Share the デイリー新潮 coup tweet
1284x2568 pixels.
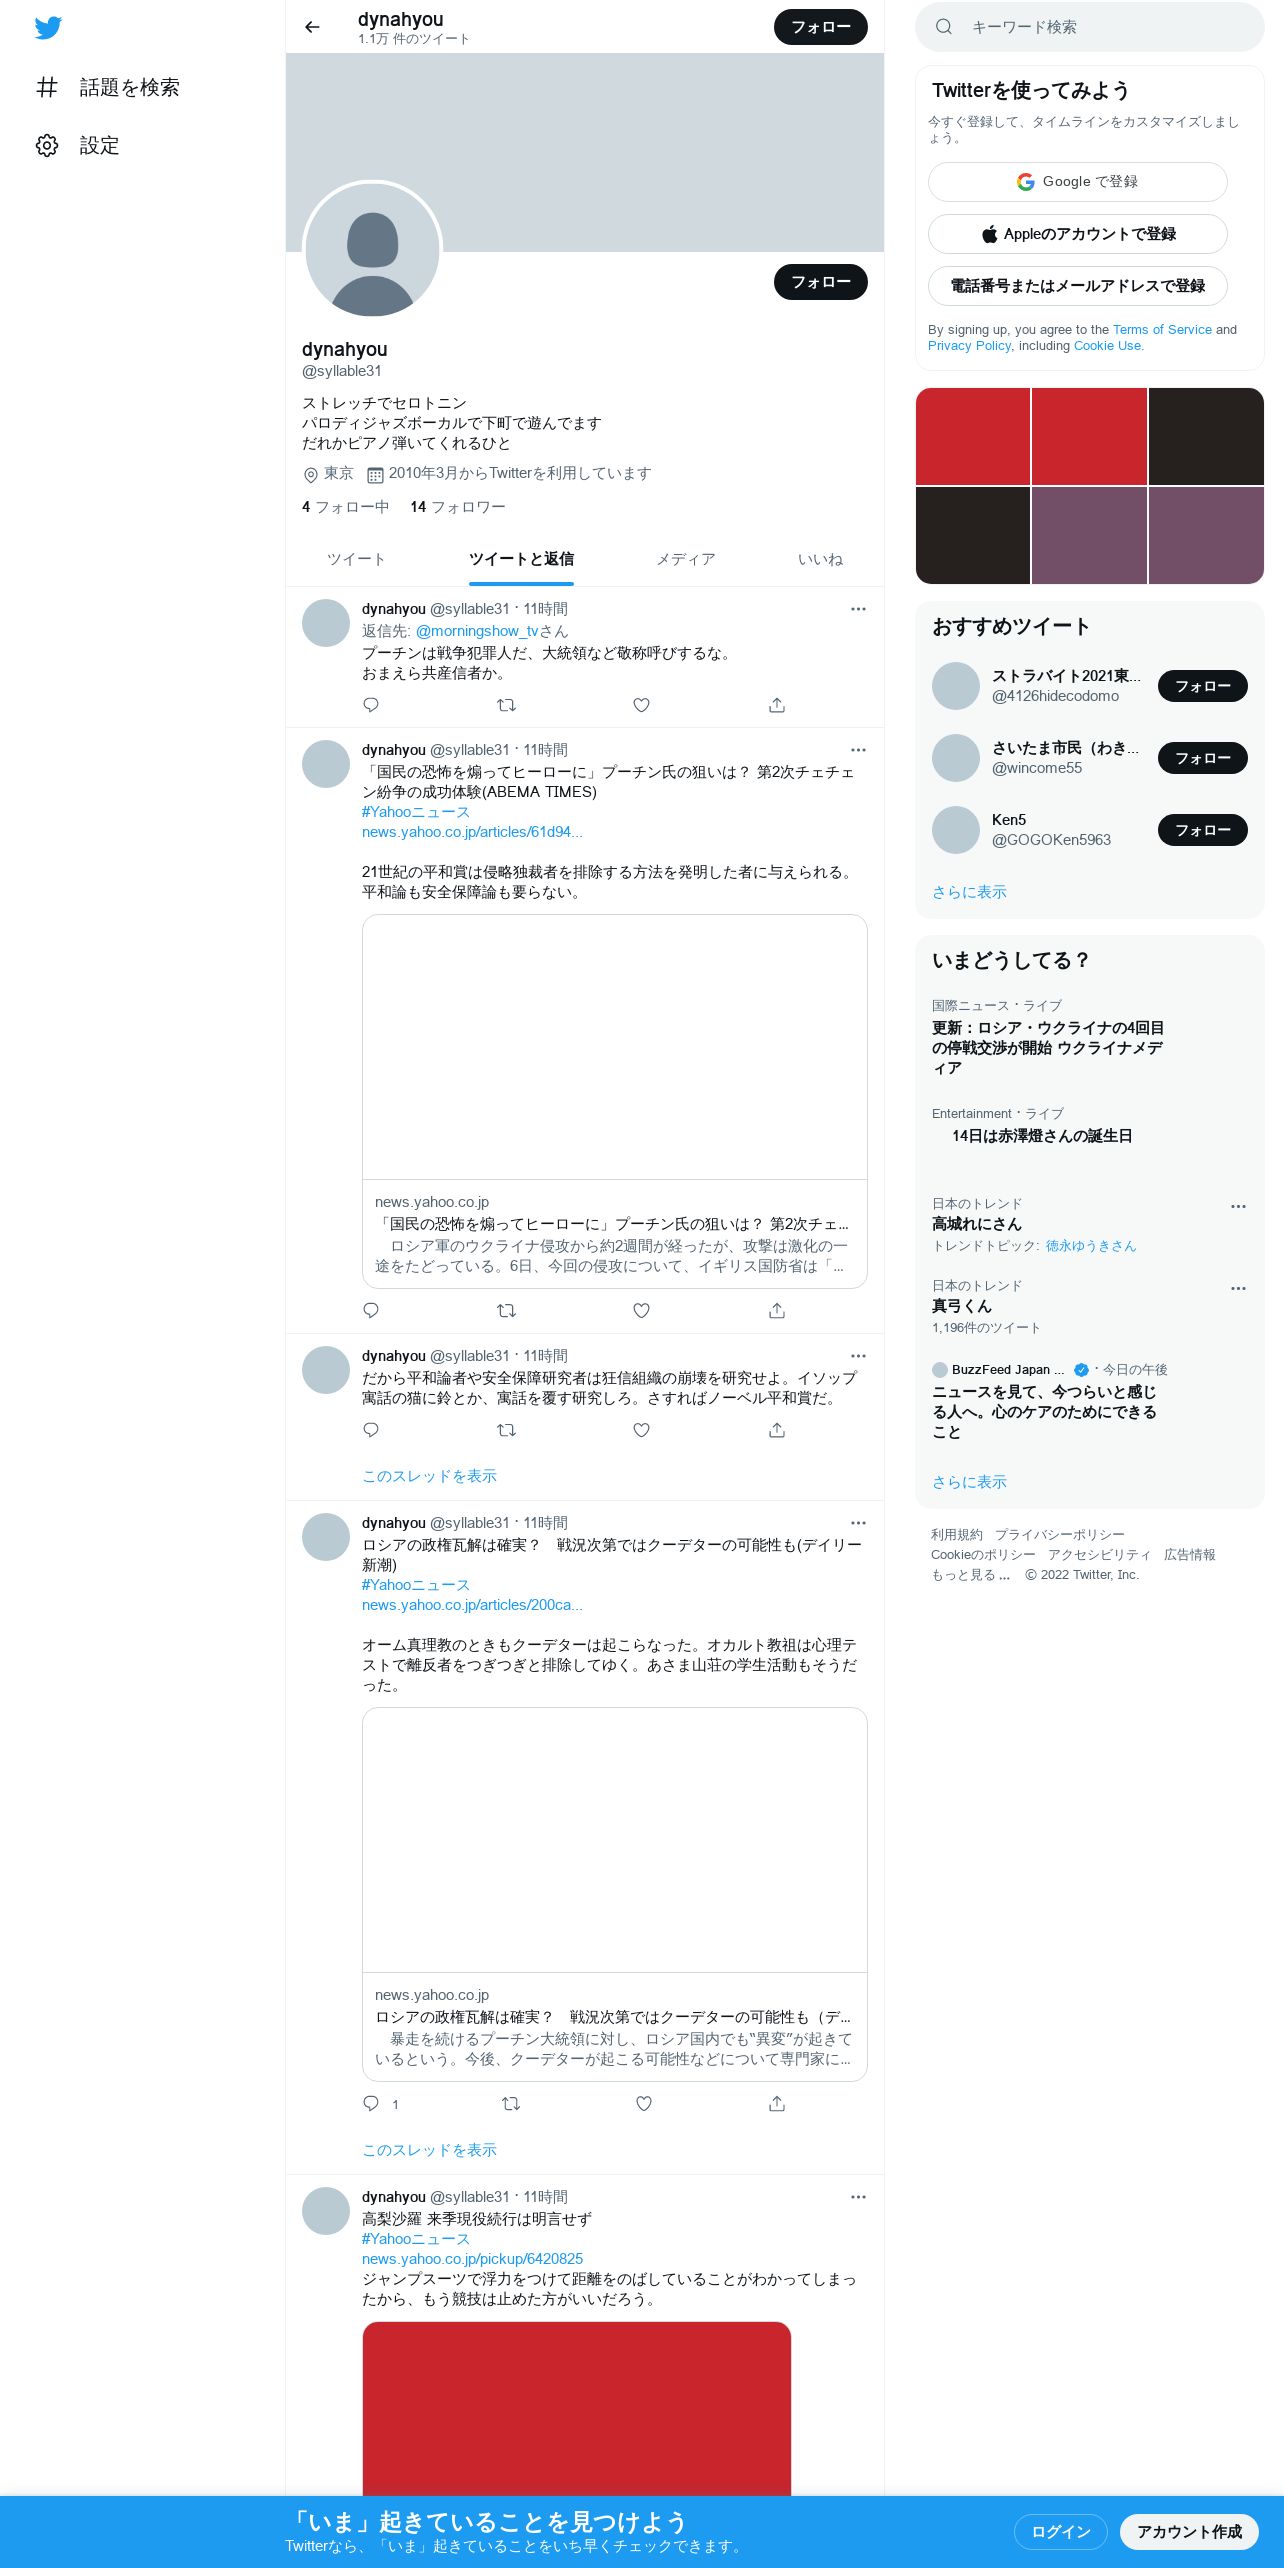pyautogui.click(x=777, y=2104)
